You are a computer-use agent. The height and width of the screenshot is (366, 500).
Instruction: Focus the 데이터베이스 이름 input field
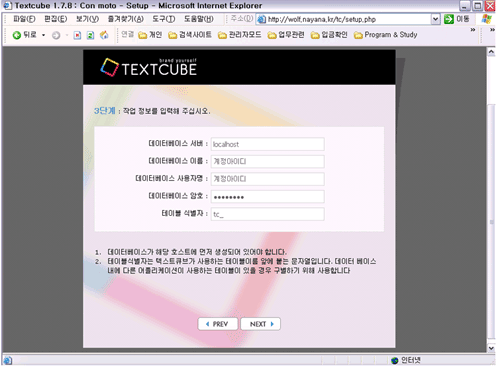268,161
